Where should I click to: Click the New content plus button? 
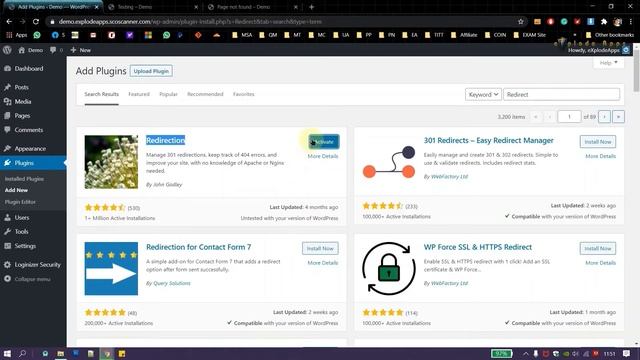click(80, 50)
